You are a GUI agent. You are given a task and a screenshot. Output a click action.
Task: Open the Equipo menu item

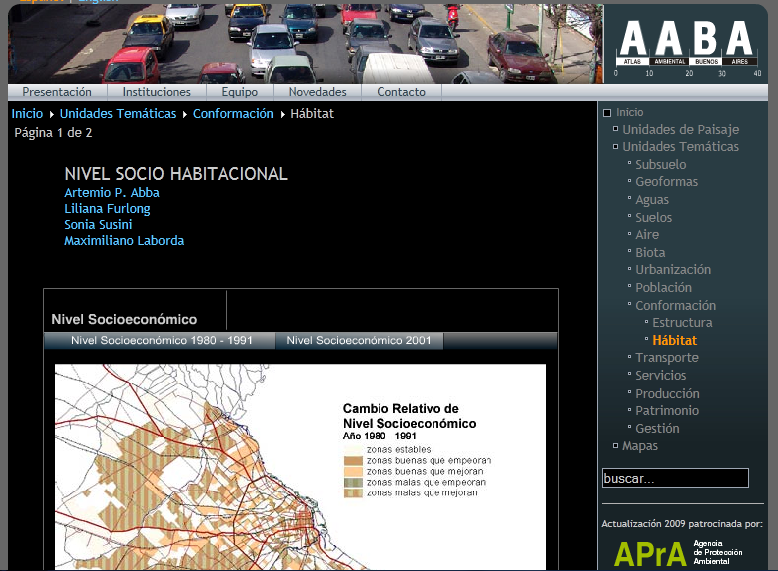coord(240,92)
